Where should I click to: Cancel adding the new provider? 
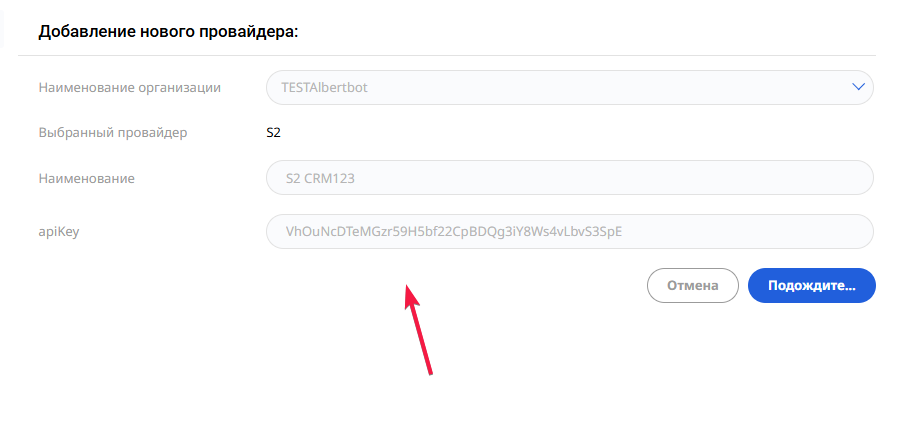click(x=692, y=285)
